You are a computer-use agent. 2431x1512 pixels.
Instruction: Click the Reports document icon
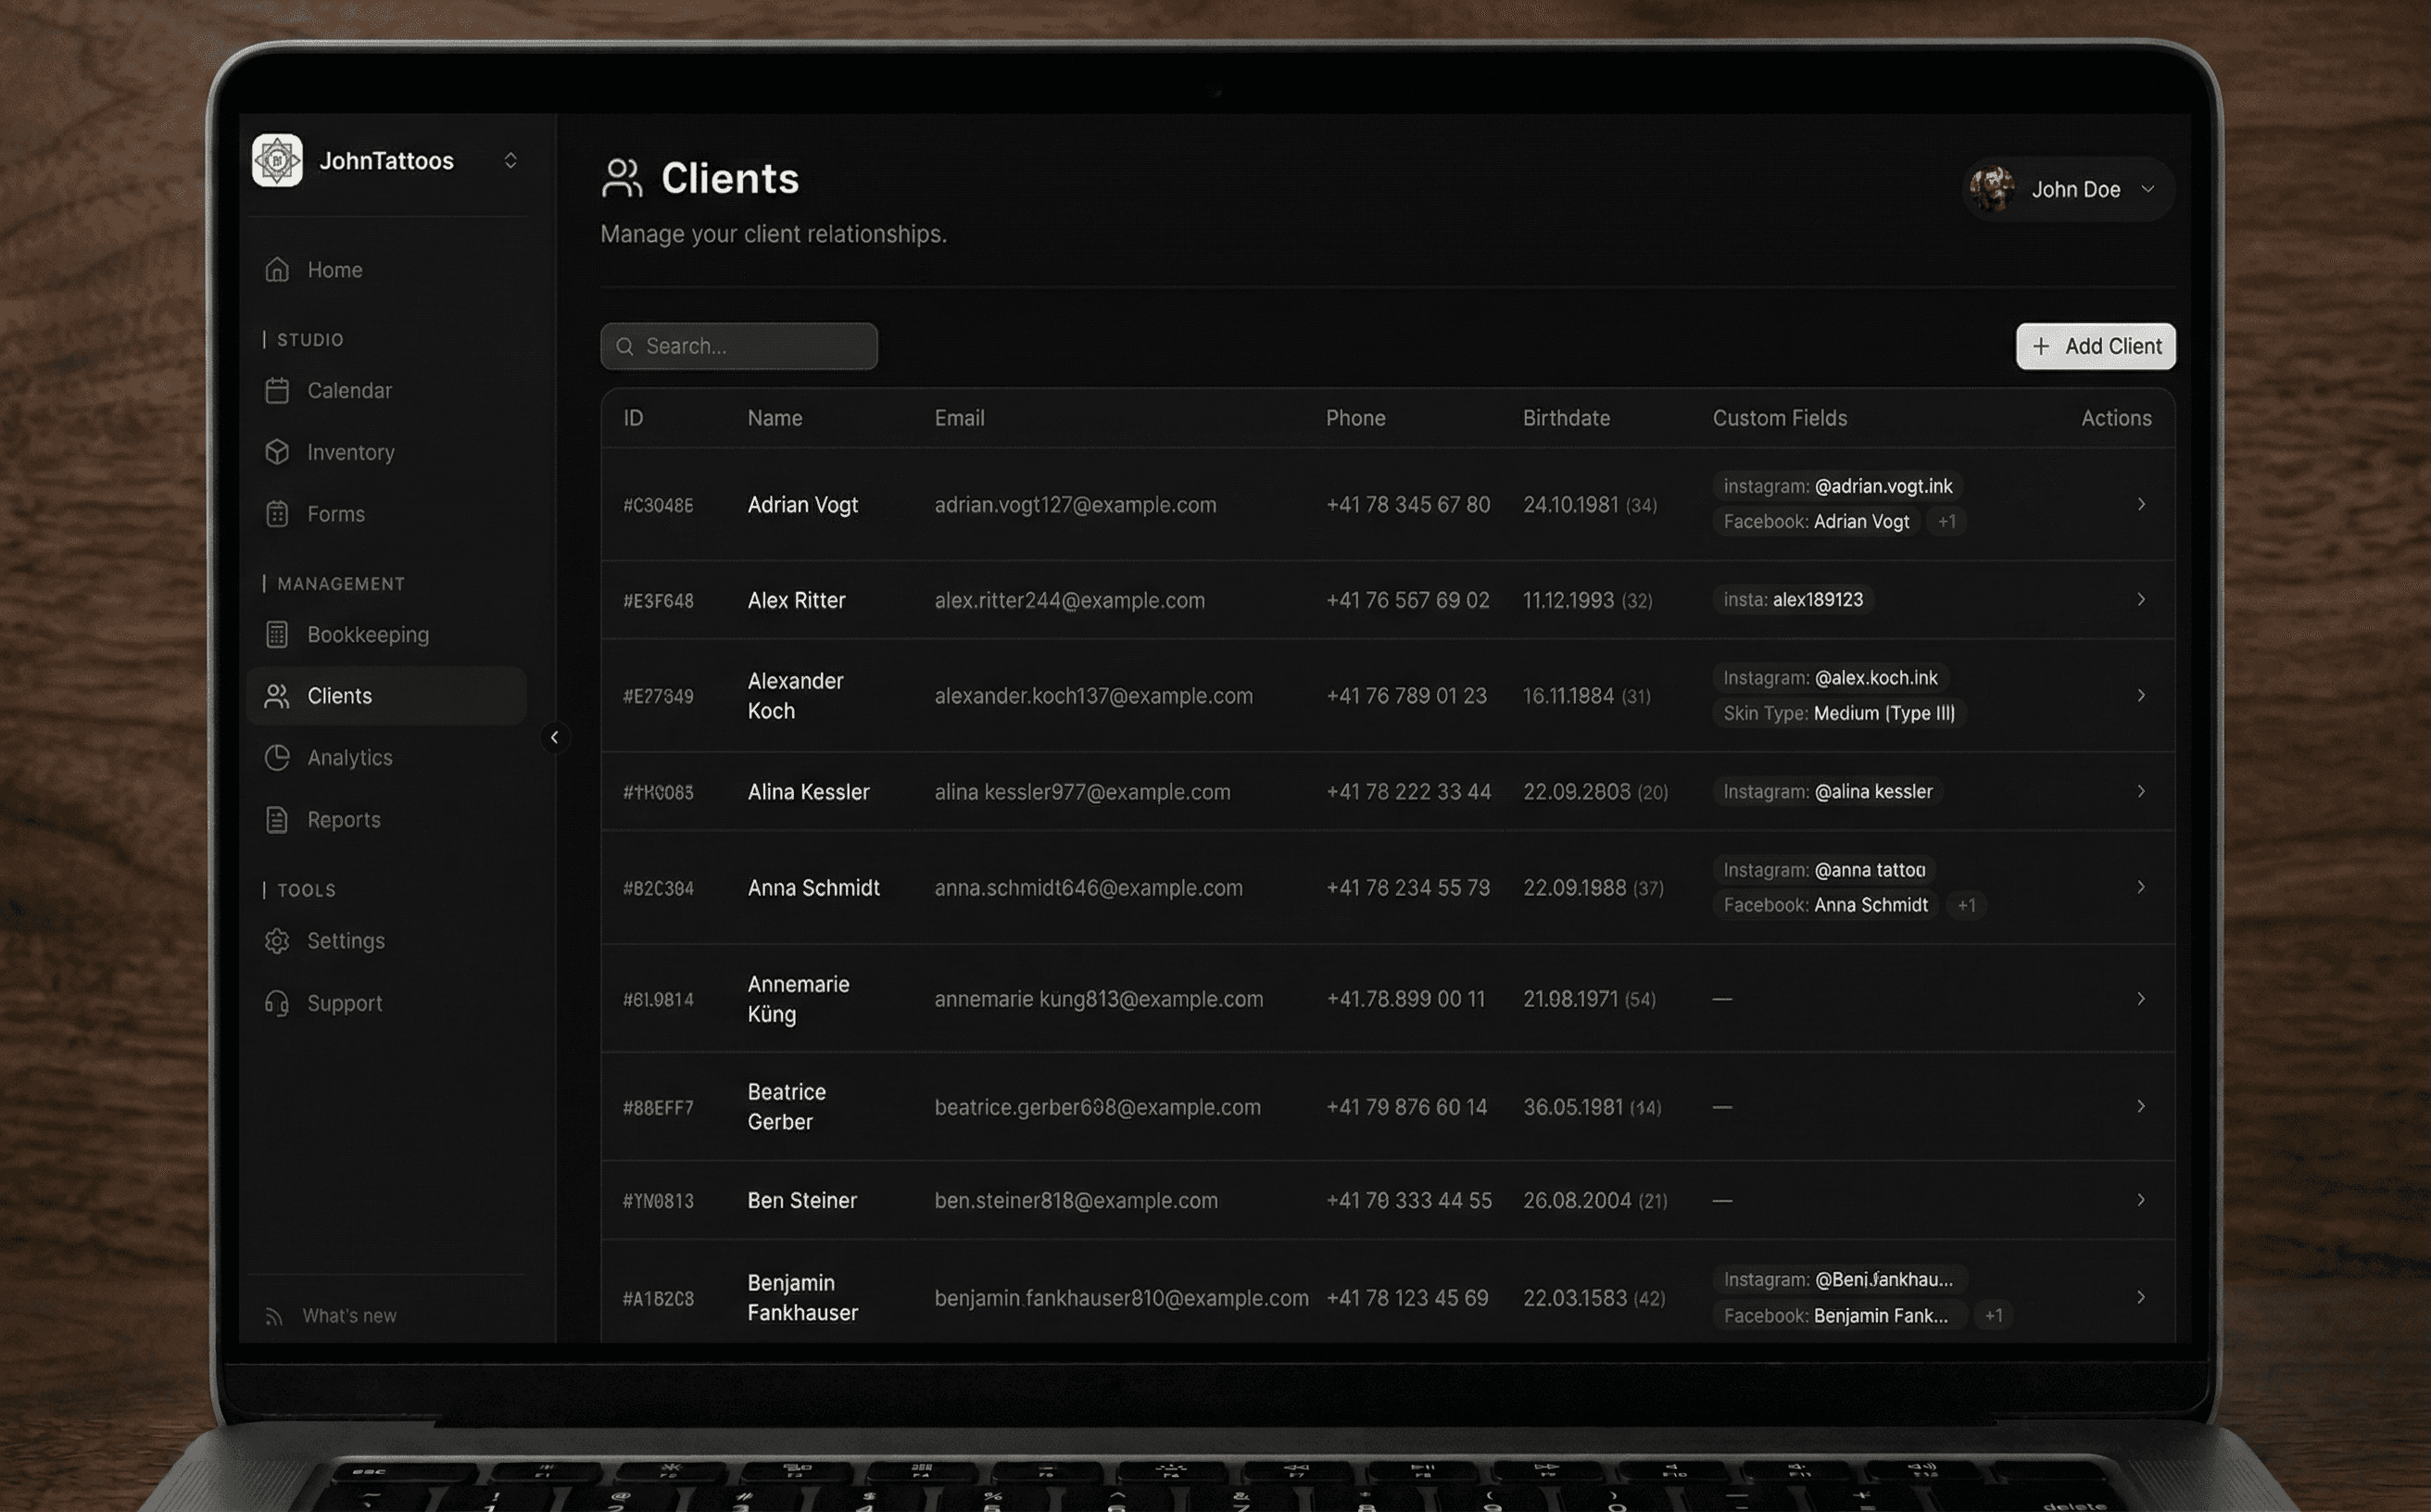click(277, 820)
